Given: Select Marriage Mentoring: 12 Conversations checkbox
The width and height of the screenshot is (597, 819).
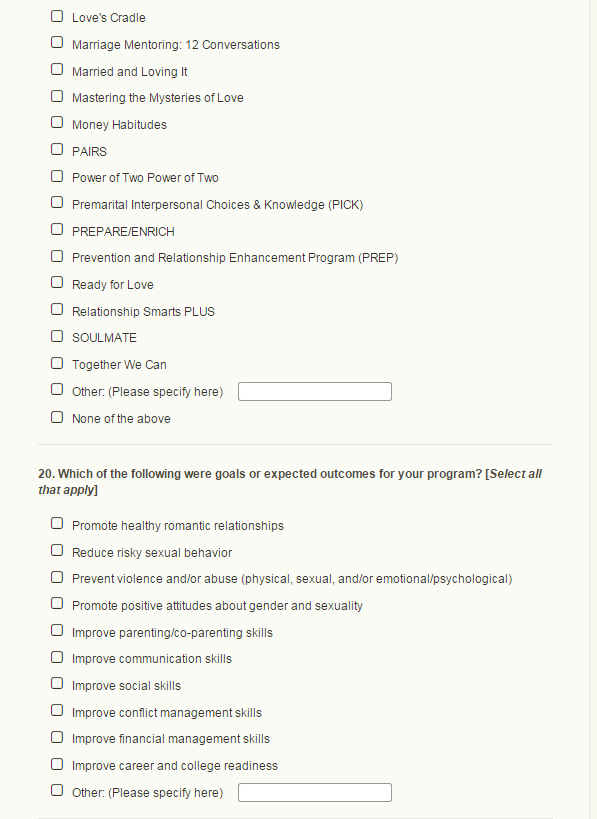Looking at the screenshot, I should pyautogui.click(x=57, y=42).
